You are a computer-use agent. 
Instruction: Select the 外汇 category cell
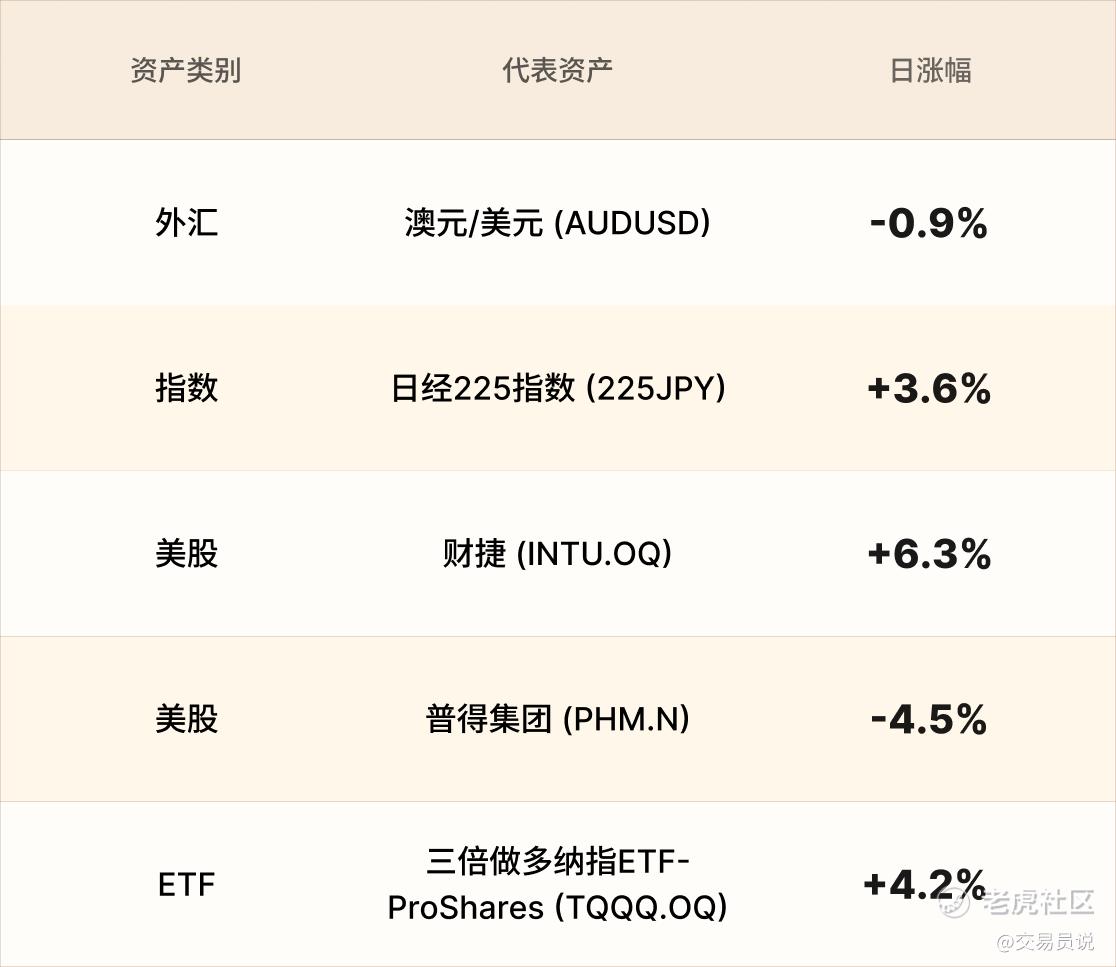point(186,223)
